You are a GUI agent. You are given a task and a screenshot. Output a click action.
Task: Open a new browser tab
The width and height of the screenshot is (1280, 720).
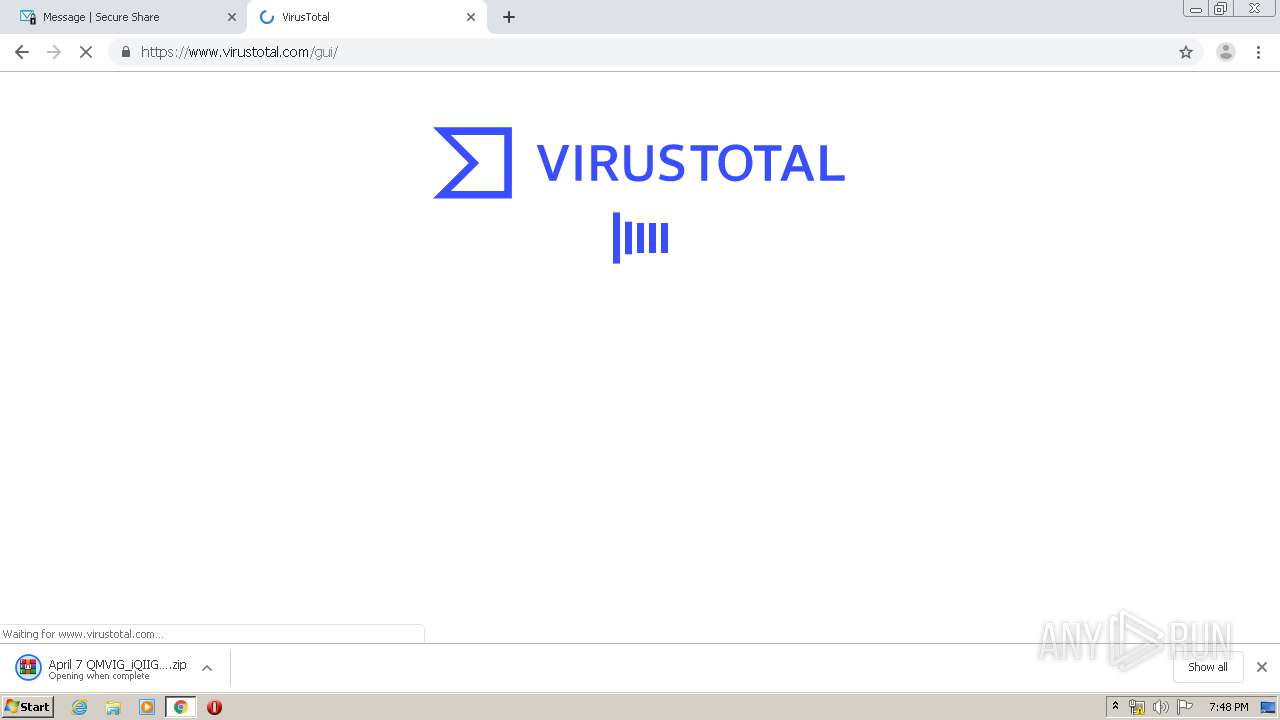[509, 17]
